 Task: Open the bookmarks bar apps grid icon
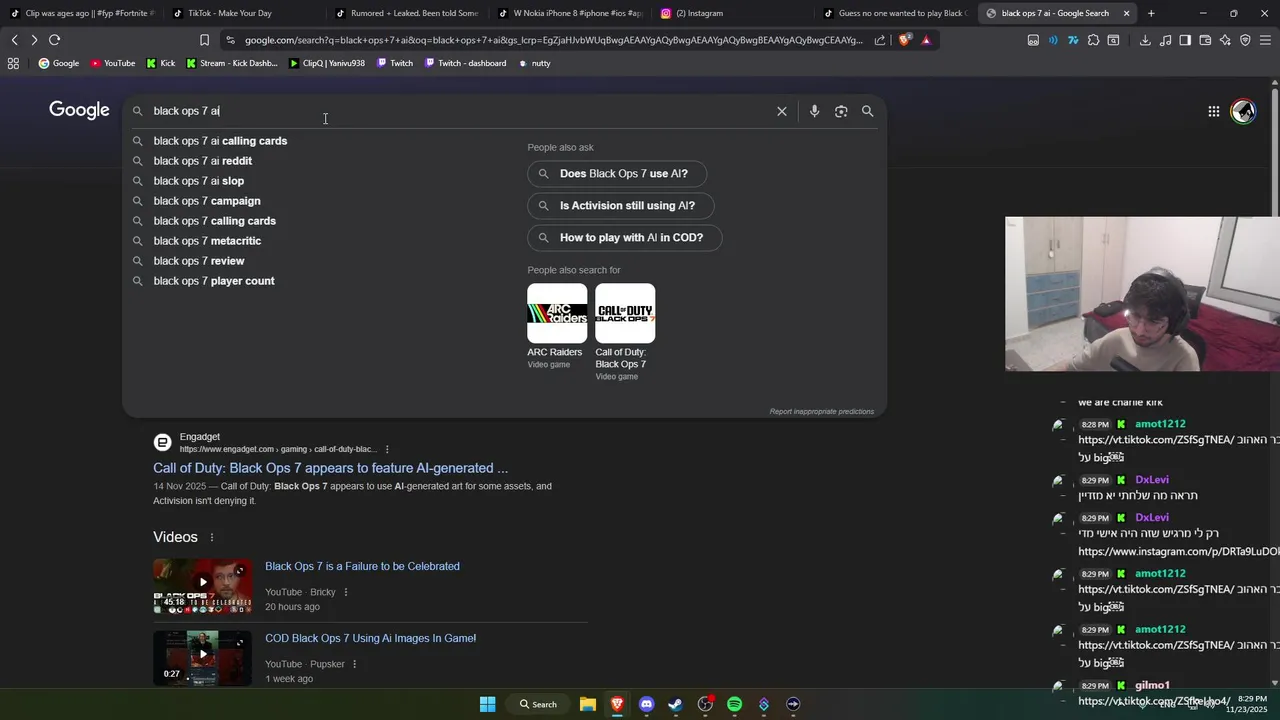(13, 63)
